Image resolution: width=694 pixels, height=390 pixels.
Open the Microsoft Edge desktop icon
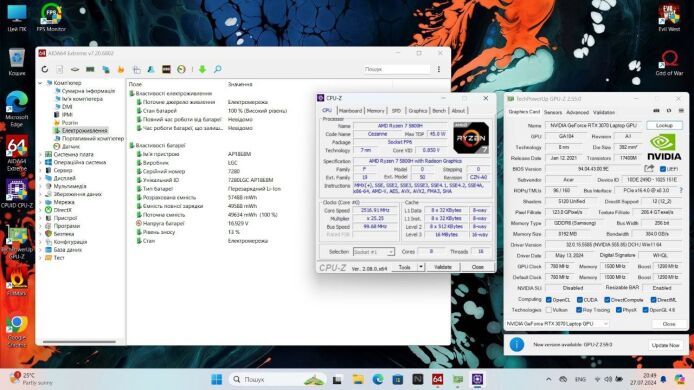point(17,109)
